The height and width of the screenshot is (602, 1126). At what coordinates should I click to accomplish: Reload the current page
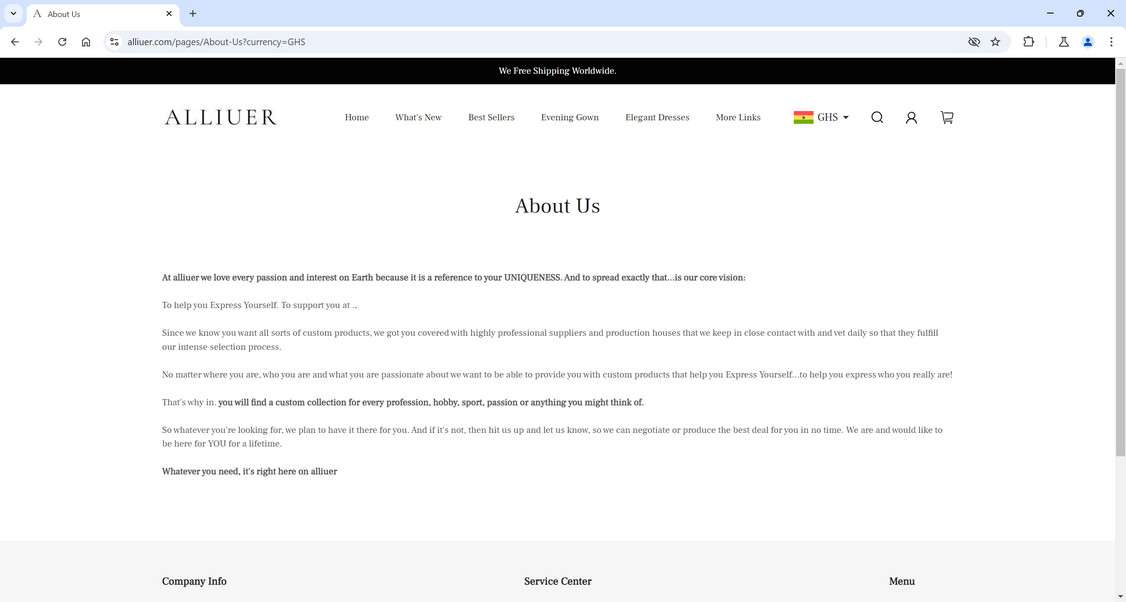61,41
